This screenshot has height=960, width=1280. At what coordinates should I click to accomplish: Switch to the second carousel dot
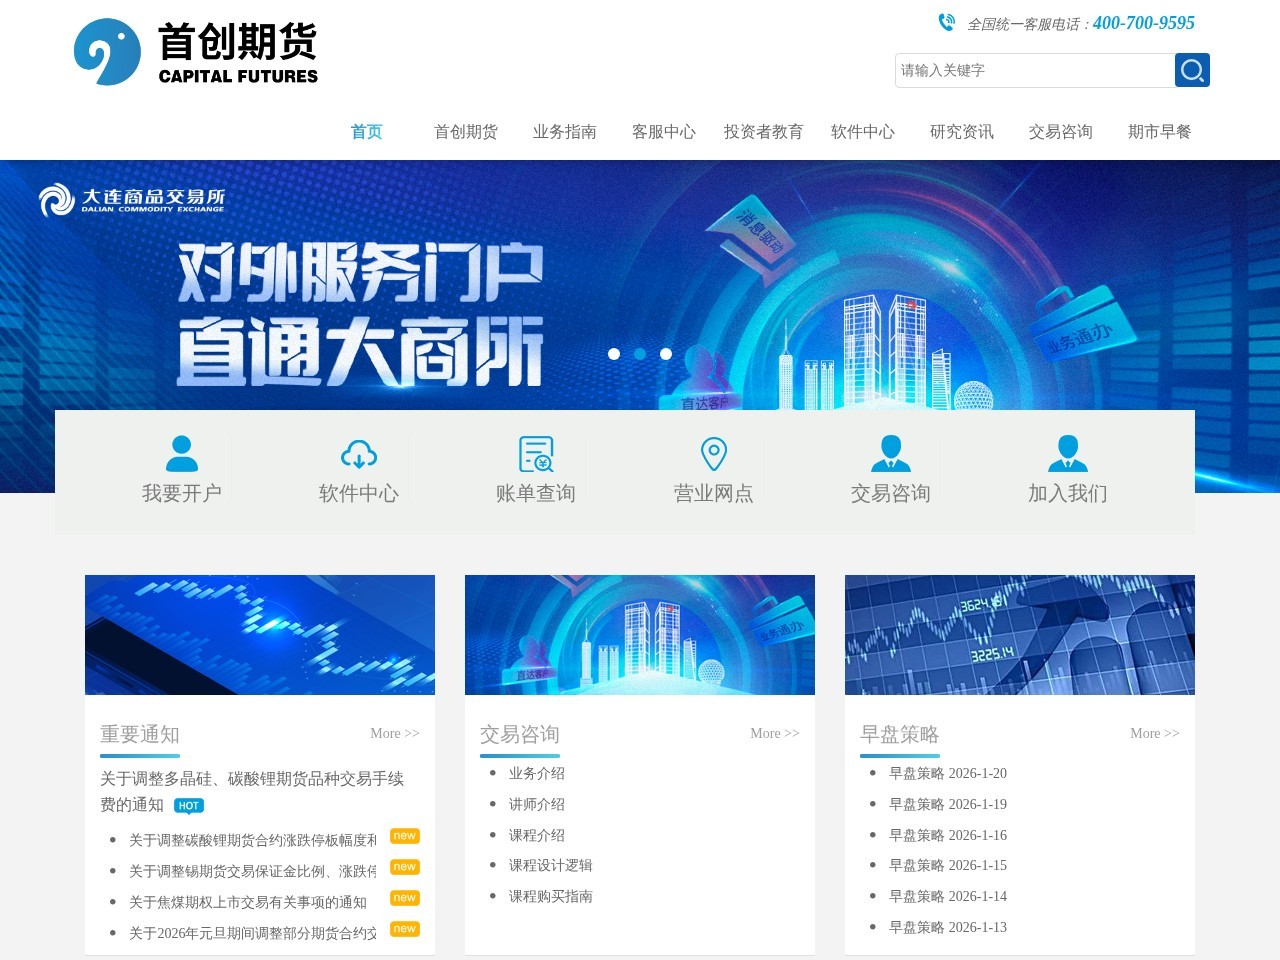tap(640, 354)
